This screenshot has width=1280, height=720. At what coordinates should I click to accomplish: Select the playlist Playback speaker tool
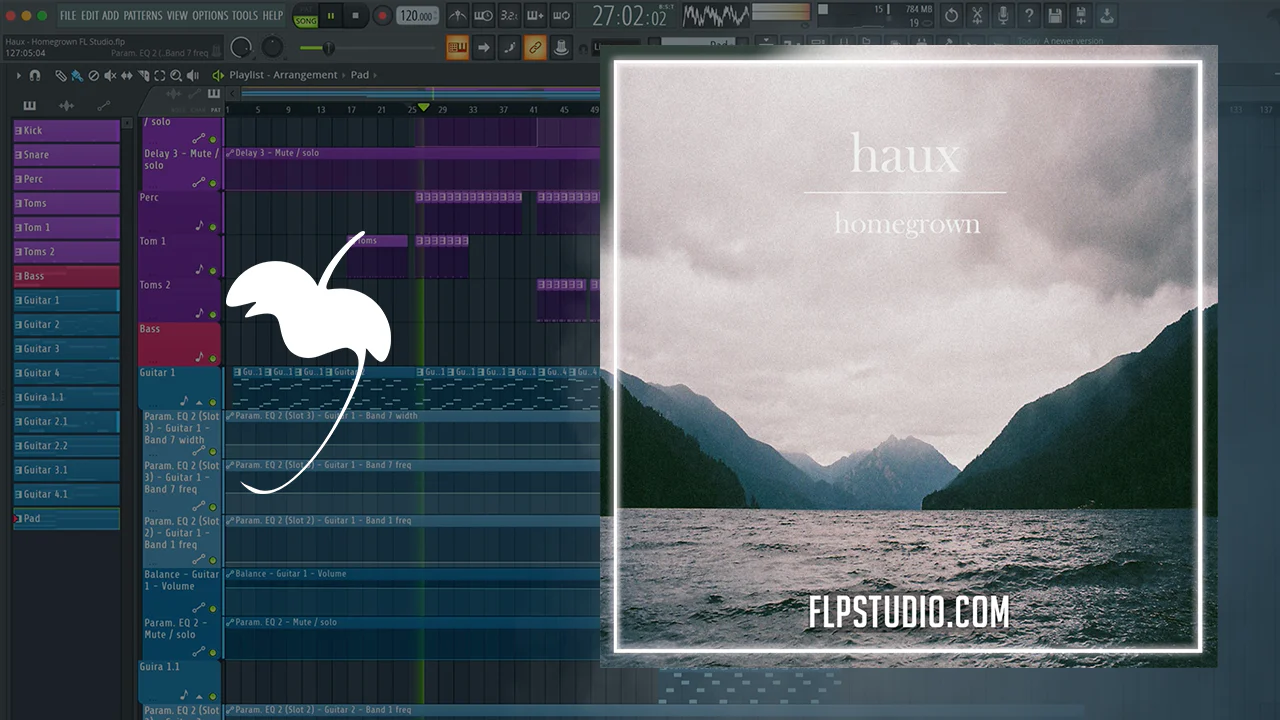(x=192, y=75)
